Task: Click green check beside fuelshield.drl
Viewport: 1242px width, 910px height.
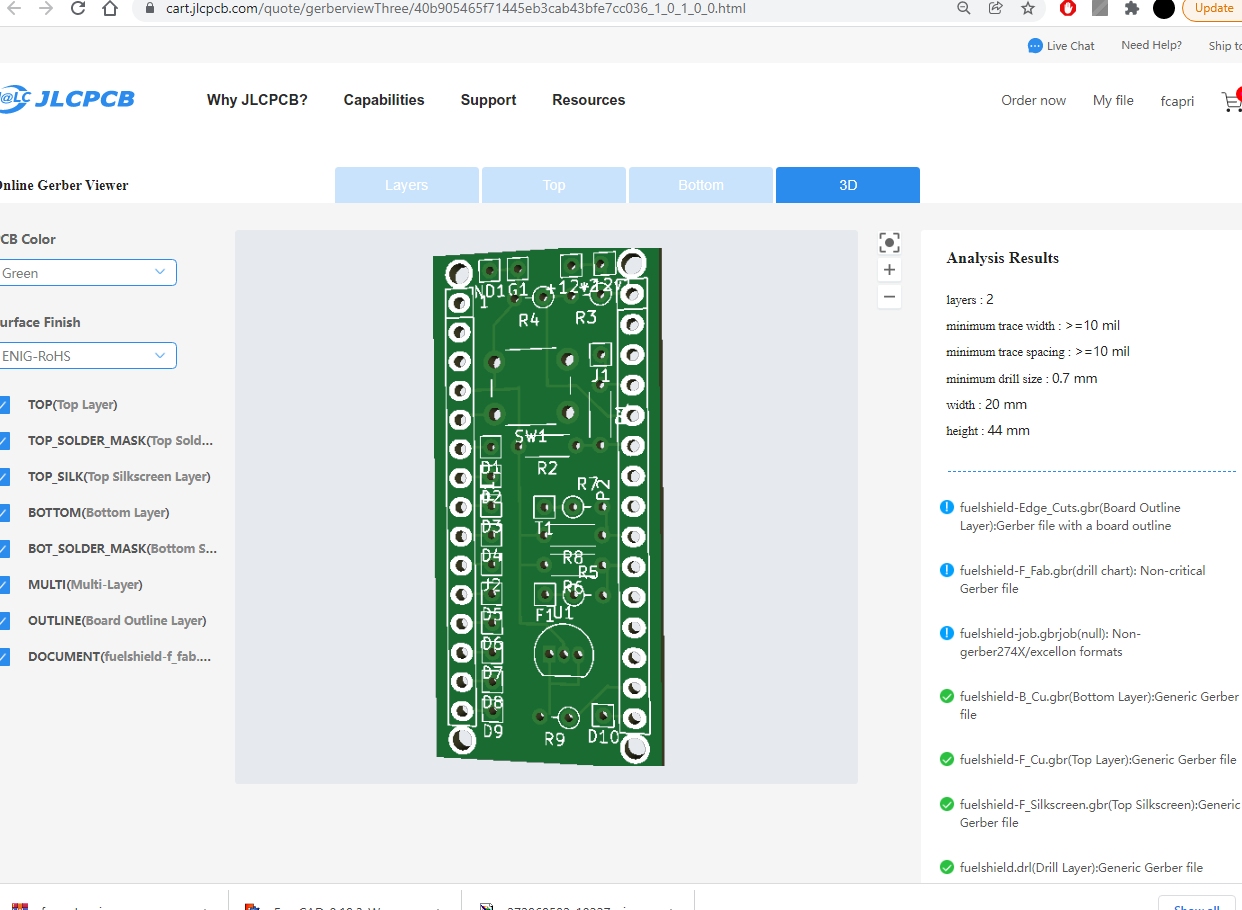Action: pos(947,867)
